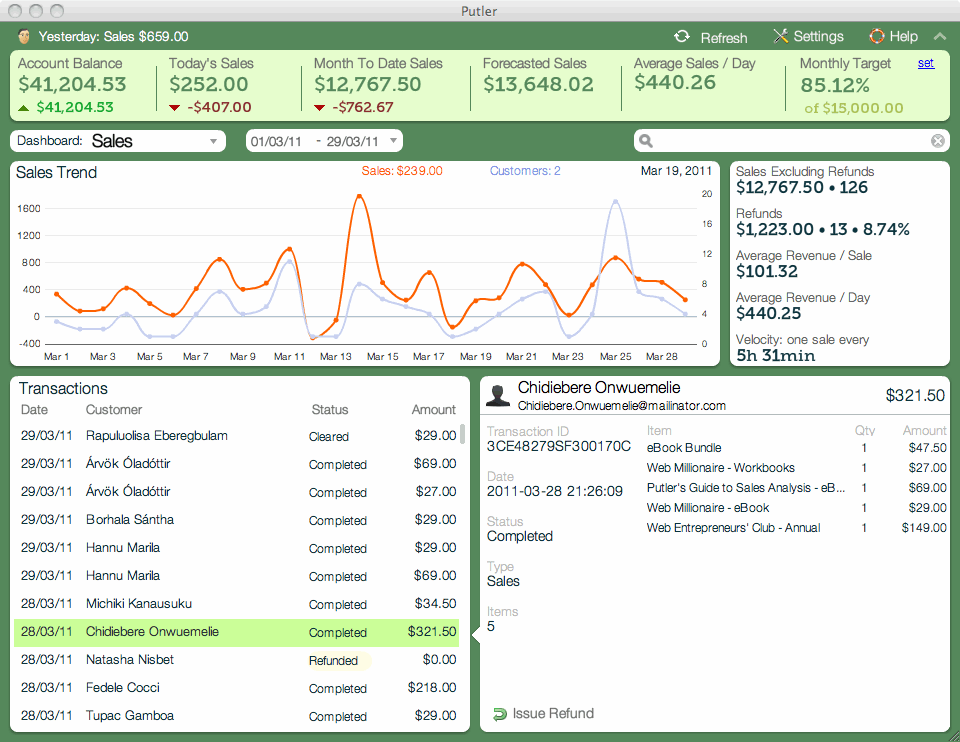Click the Help label
The image size is (960, 742).
(903, 37)
